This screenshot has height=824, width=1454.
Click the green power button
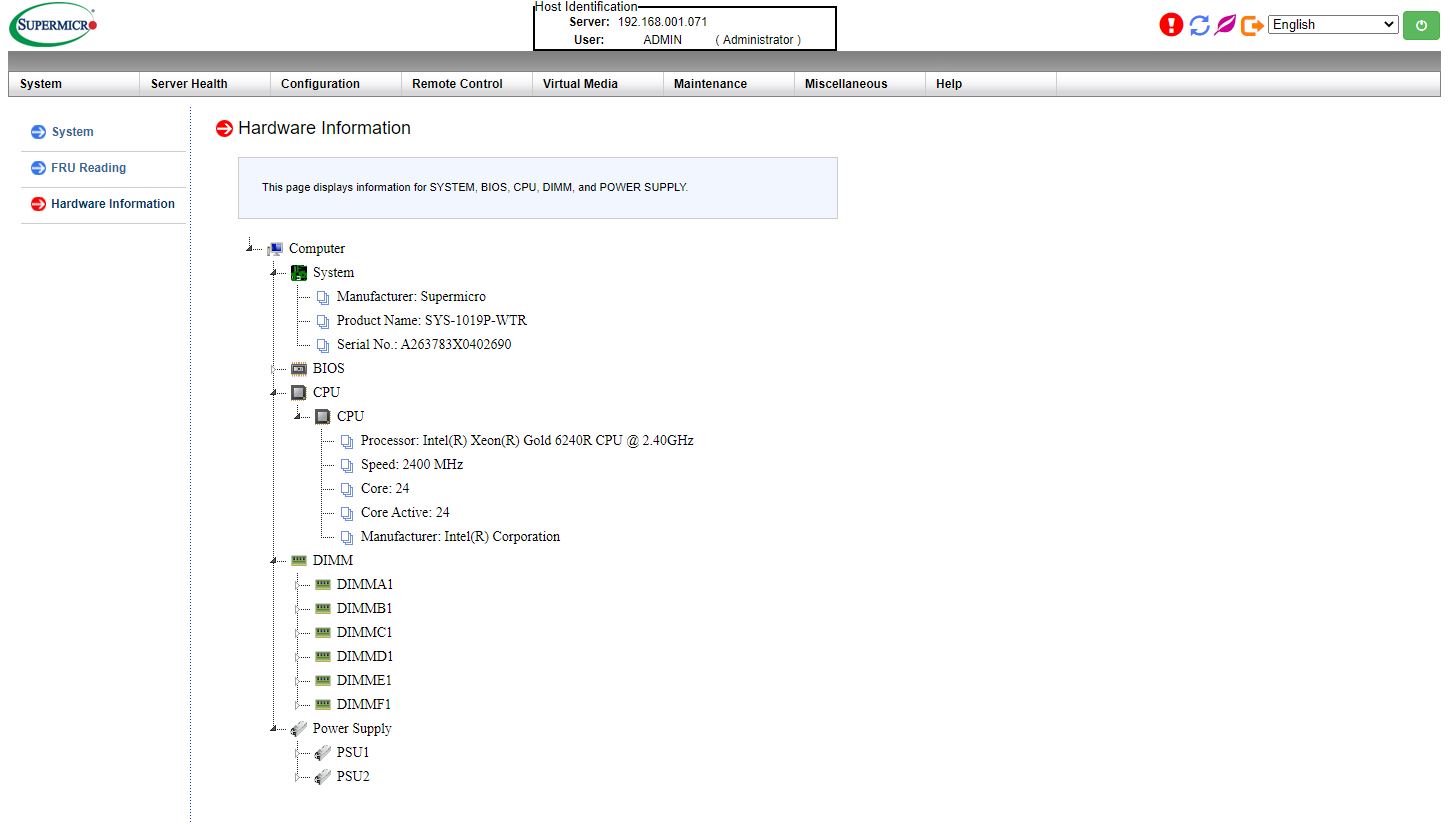1421,25
